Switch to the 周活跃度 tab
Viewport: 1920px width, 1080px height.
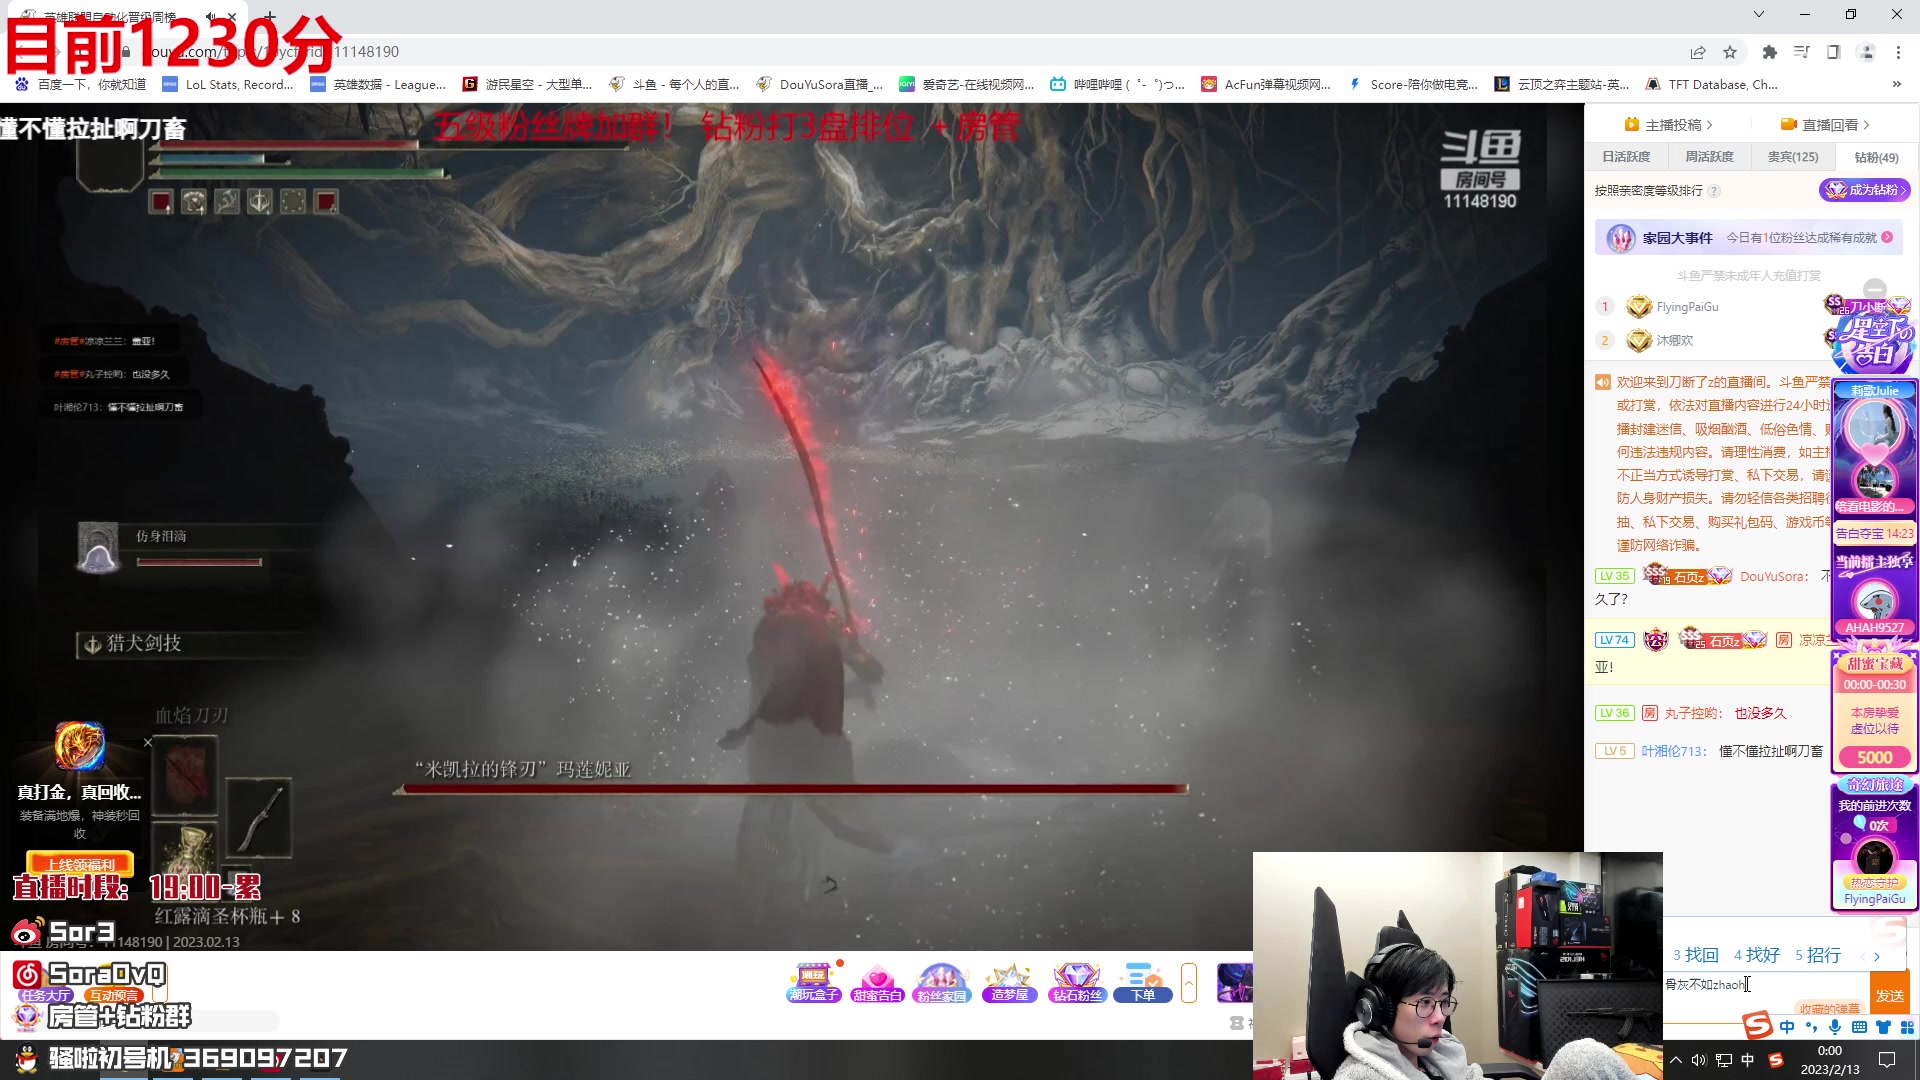coord(1709,157)
